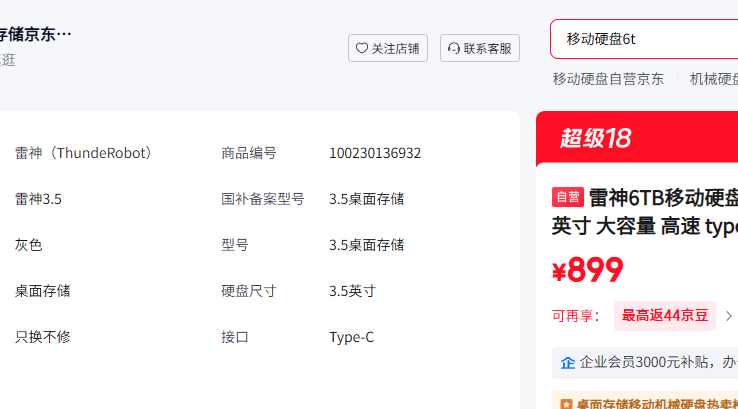The image size is (738, 409).
Task: Click the 接口 label
Action: (x=235, y=337)
